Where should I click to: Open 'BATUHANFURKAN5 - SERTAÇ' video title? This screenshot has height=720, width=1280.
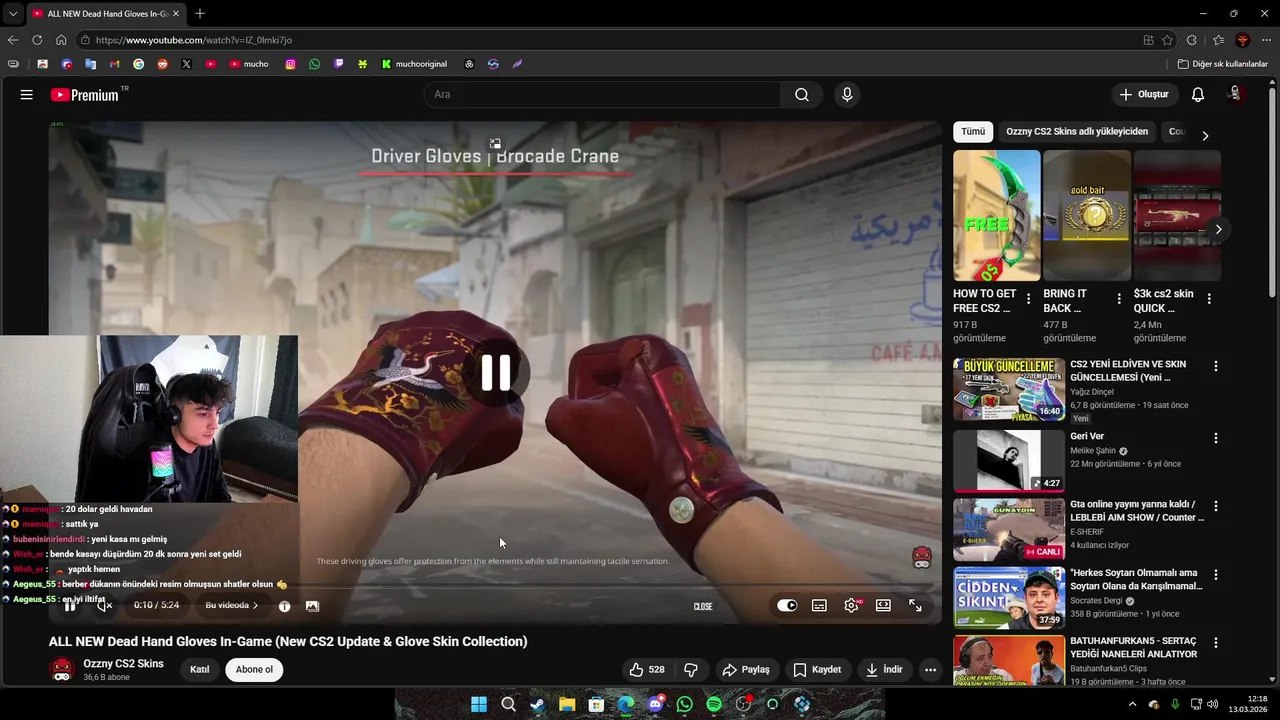click(1134, 648)
